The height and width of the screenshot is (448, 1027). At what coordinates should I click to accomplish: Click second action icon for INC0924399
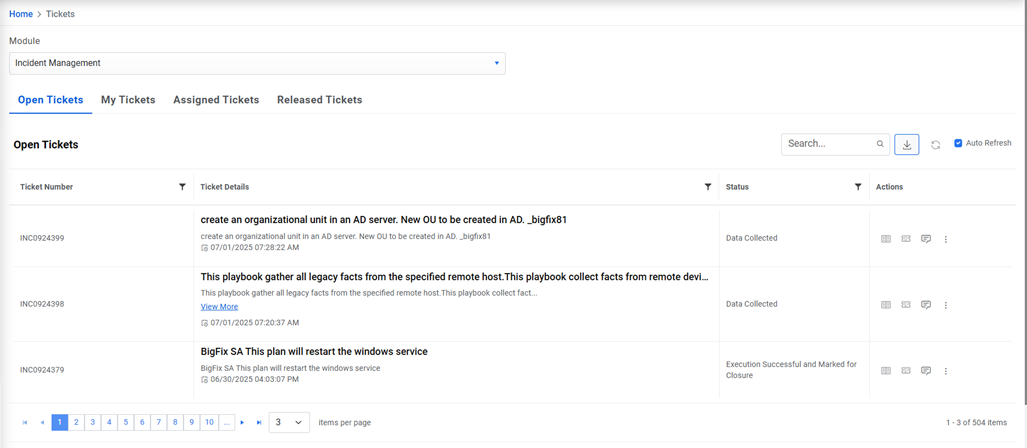coord(906,239)
